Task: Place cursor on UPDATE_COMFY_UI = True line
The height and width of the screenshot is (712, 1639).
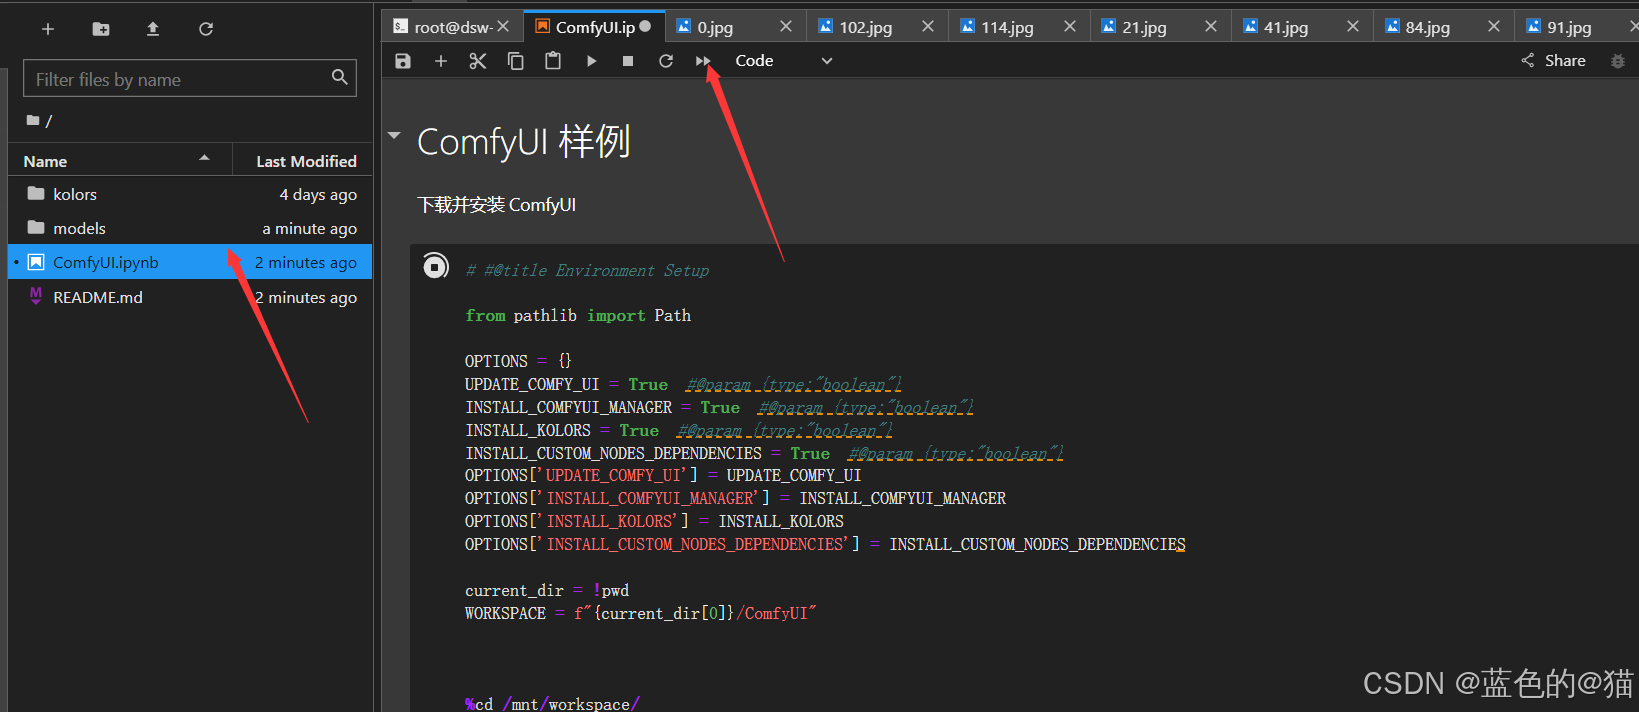Action: point(683,384)
